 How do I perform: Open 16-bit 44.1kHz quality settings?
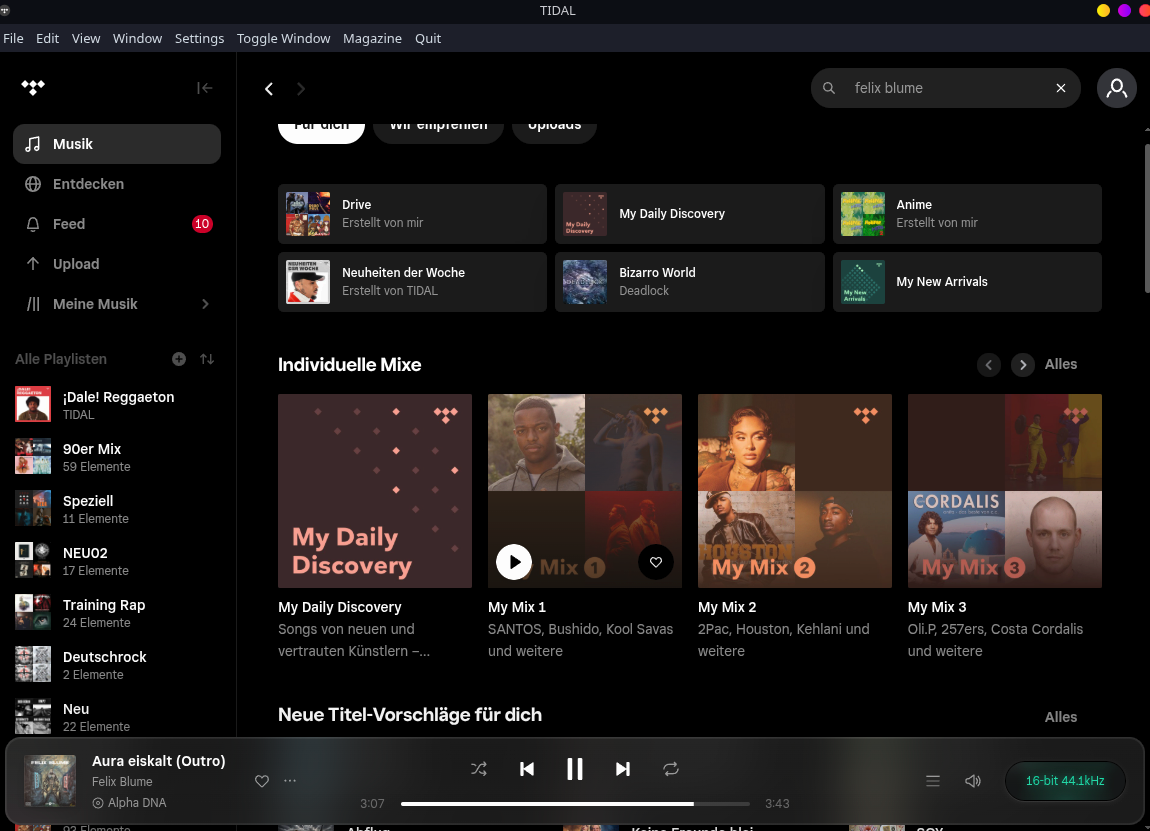(1065, 781)
